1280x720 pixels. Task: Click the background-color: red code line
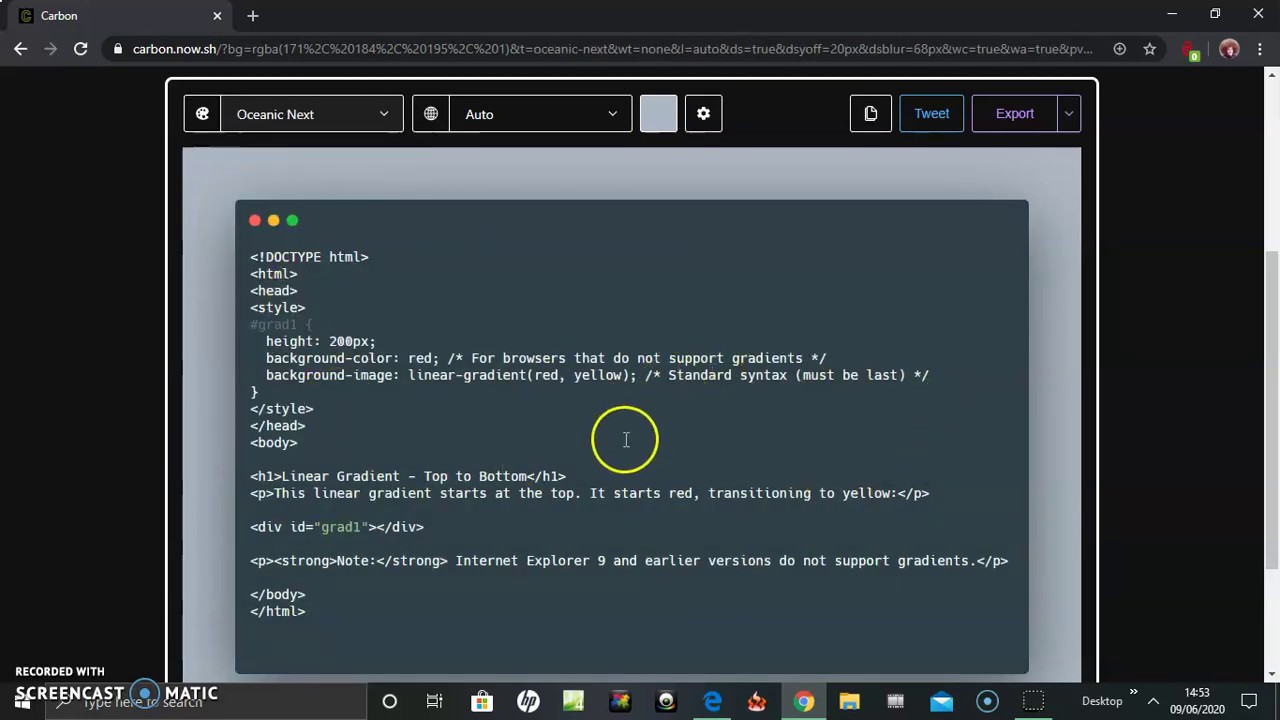tap(546, 358)
